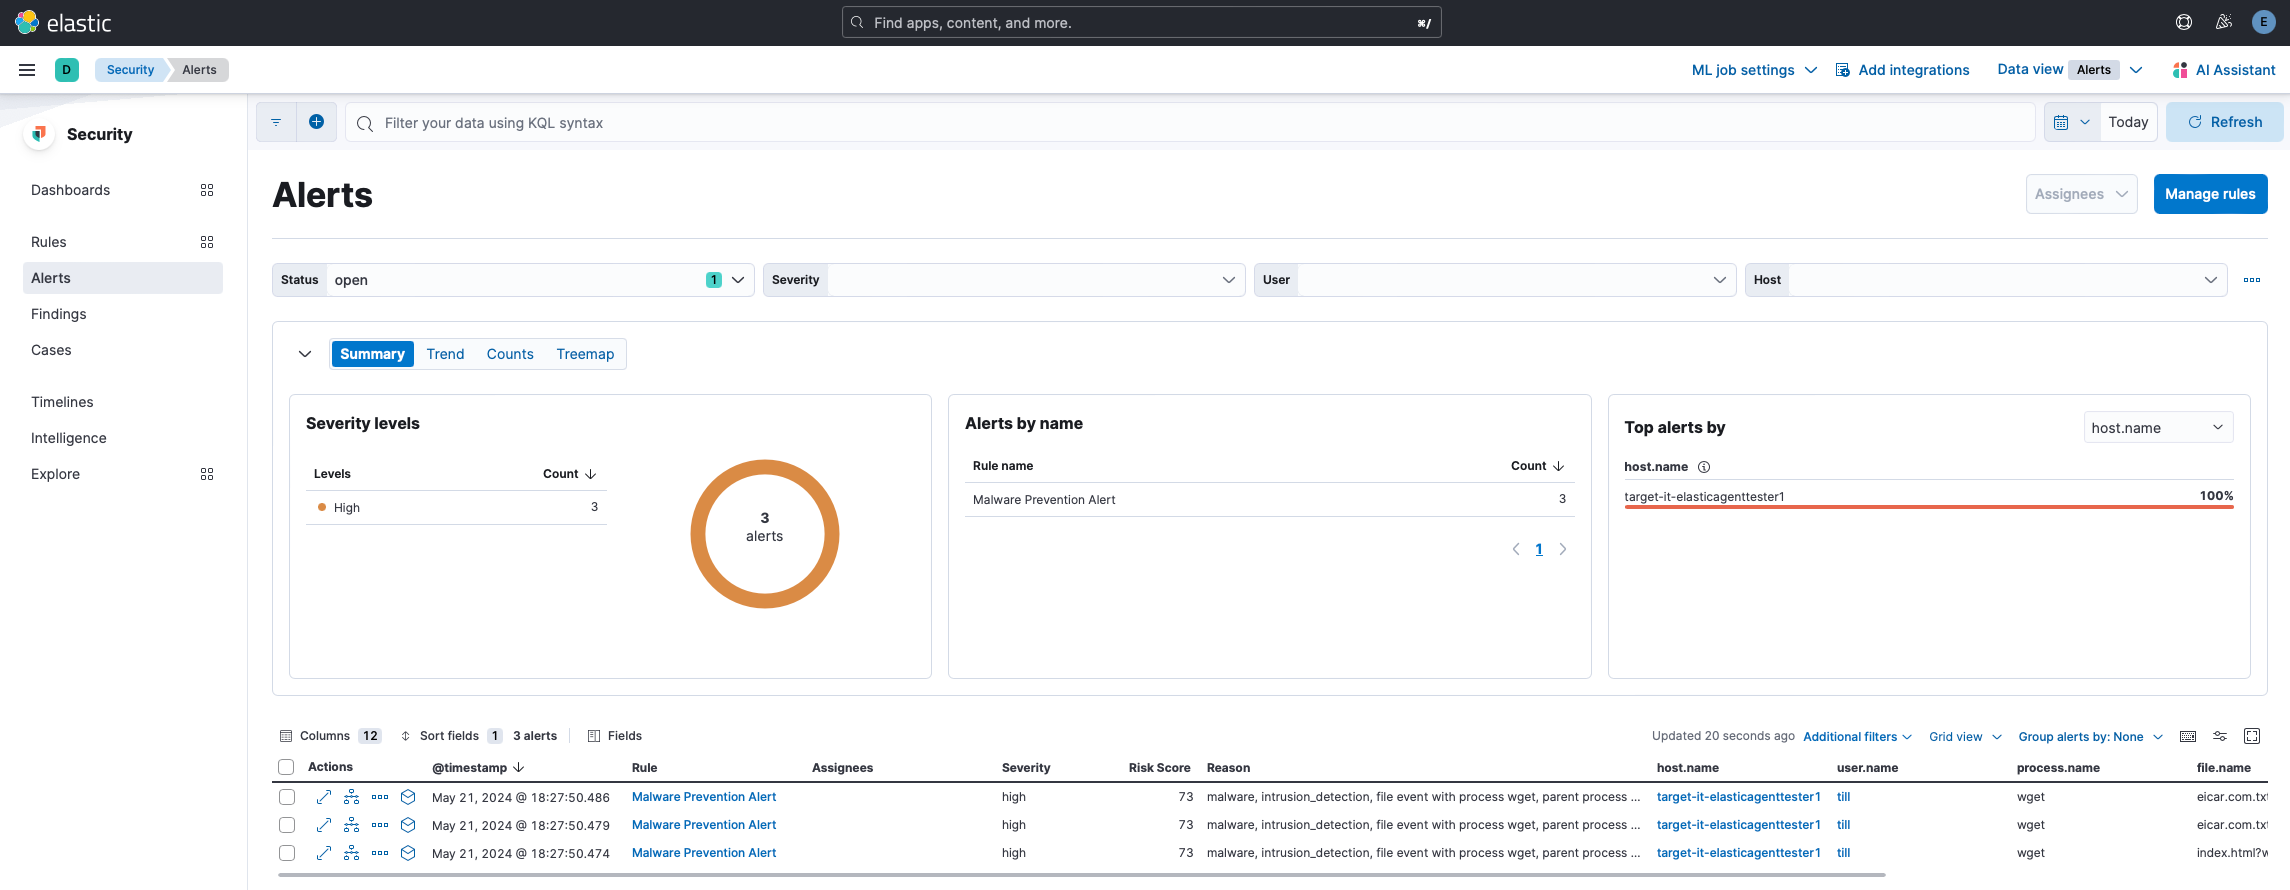Tick the third alert row checkbox
2290x890 pixels.
pyautogui.click(x=287, y=853)
